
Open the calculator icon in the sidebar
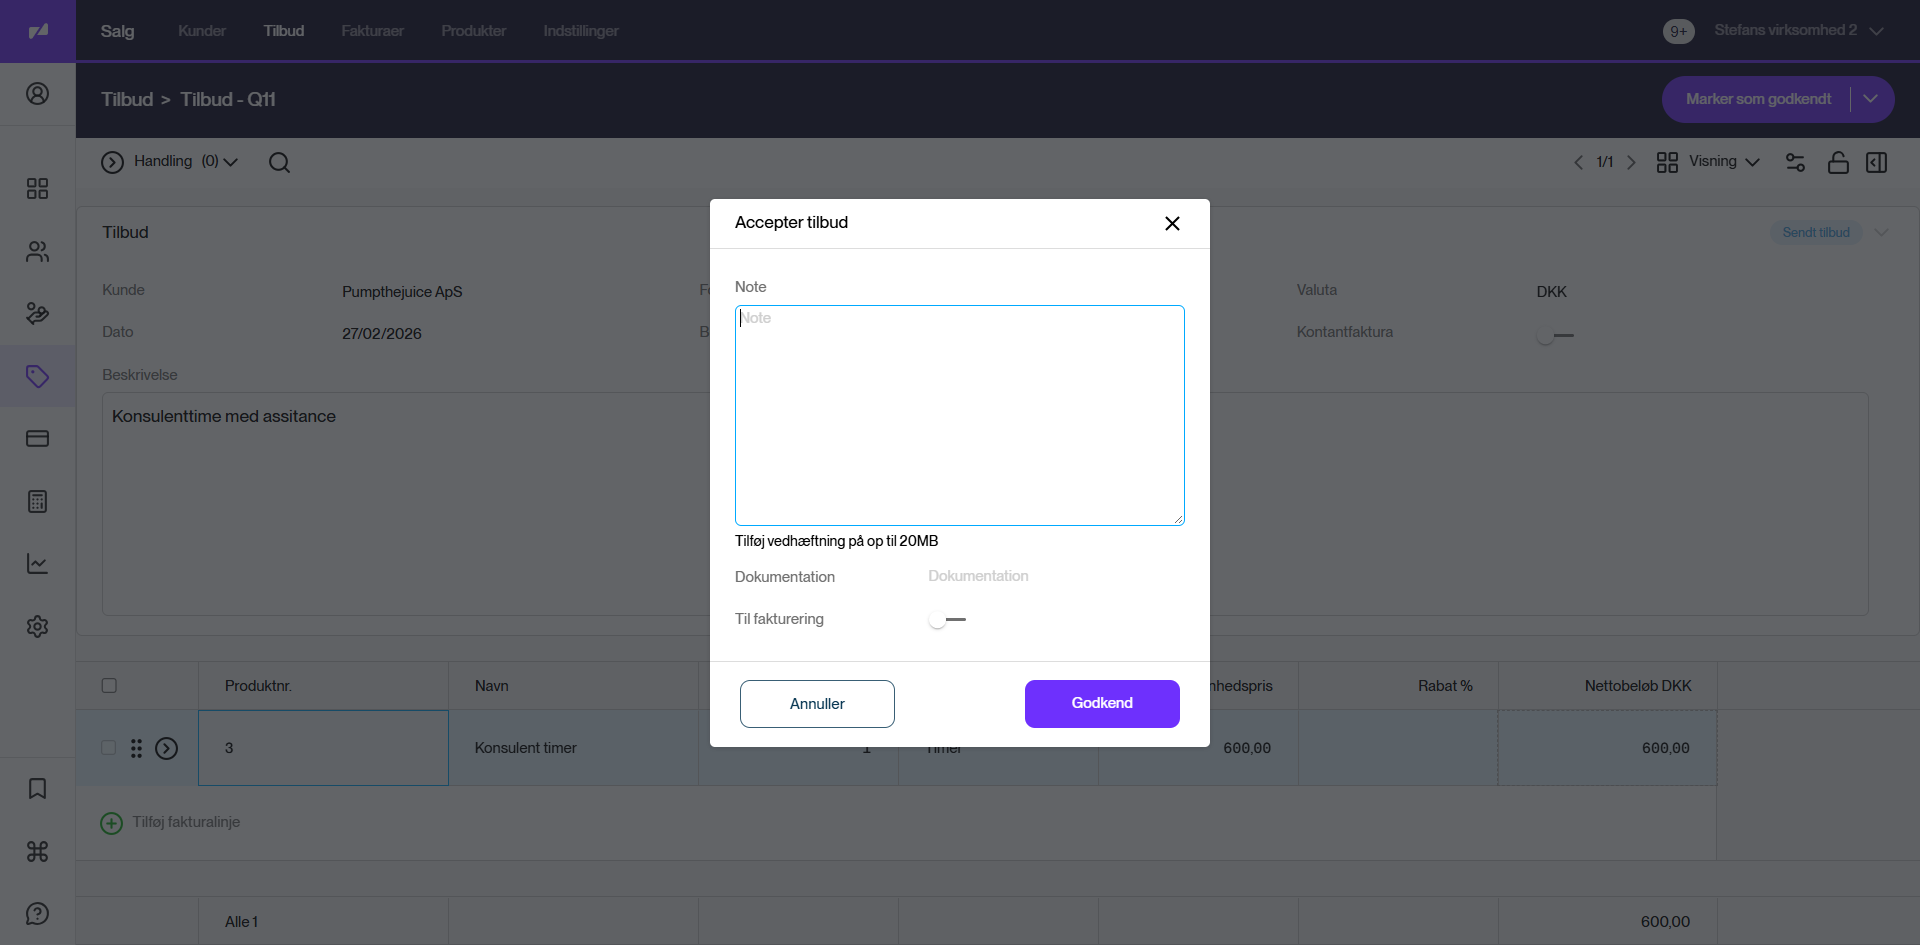click(x=37, y=502)
